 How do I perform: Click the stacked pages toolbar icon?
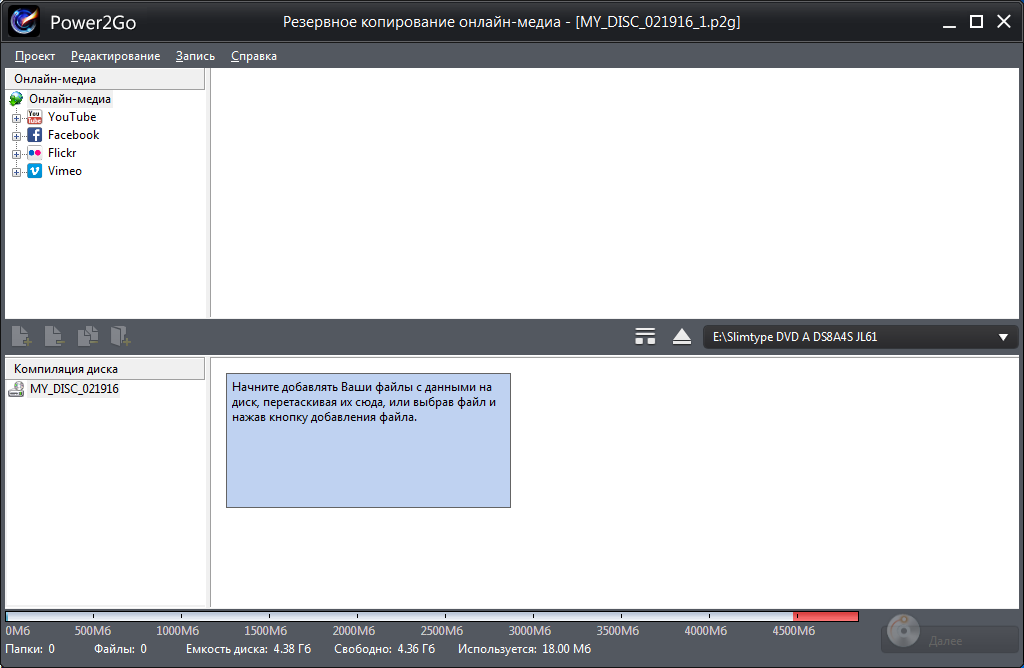click(x=88, y=336)
